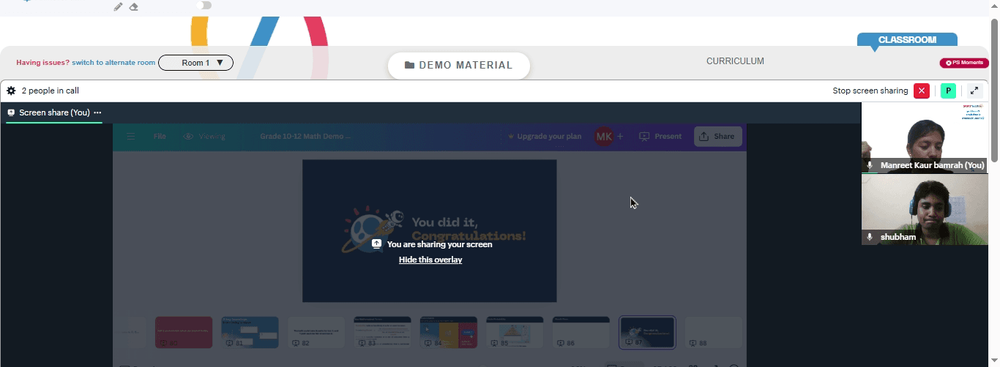Open the File menu in shared Canva

pos(160,137)
